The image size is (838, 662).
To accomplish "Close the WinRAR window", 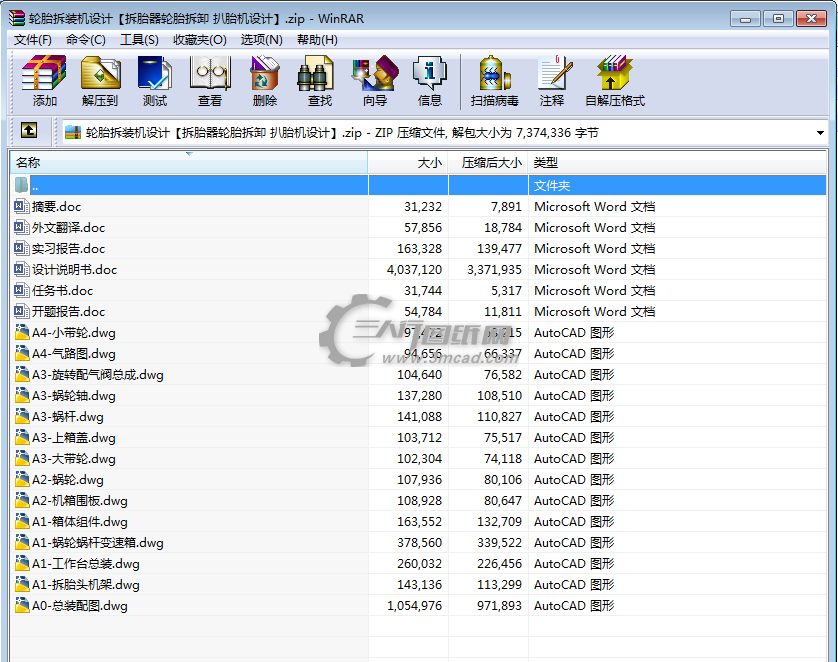I will 811,19.
